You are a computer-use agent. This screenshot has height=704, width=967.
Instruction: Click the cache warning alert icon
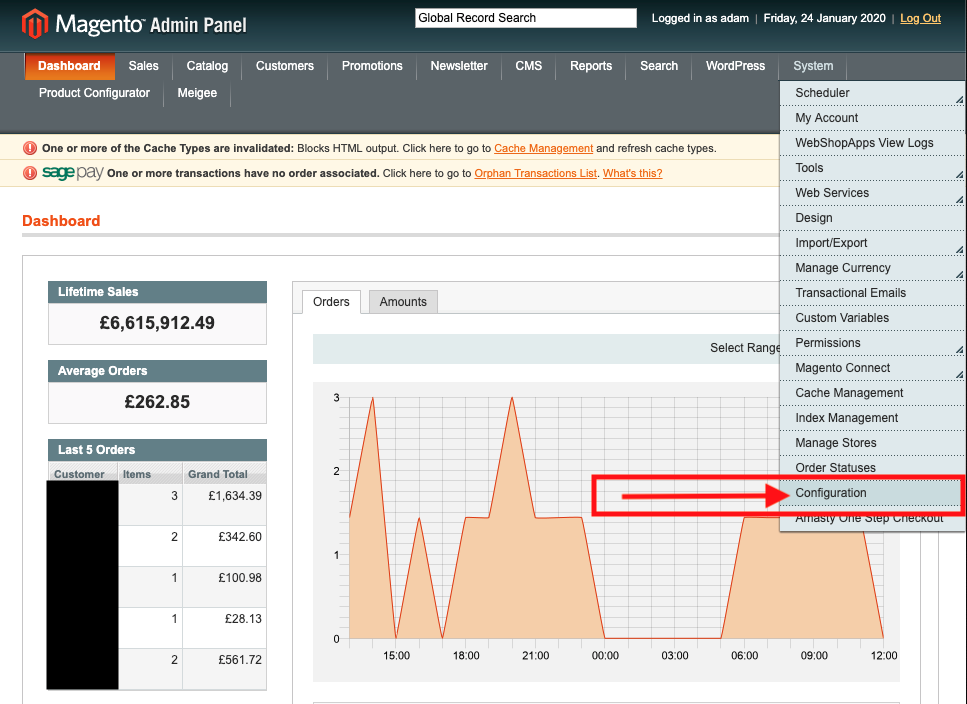30,148
